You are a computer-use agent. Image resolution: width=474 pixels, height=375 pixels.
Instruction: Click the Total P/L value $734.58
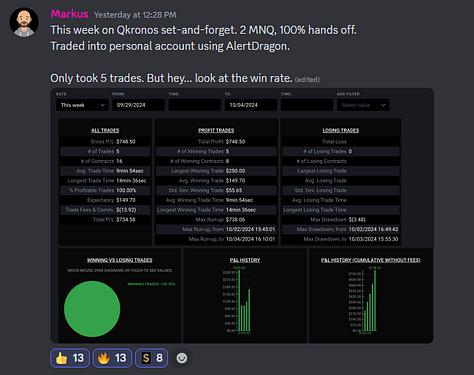[126, 220]
